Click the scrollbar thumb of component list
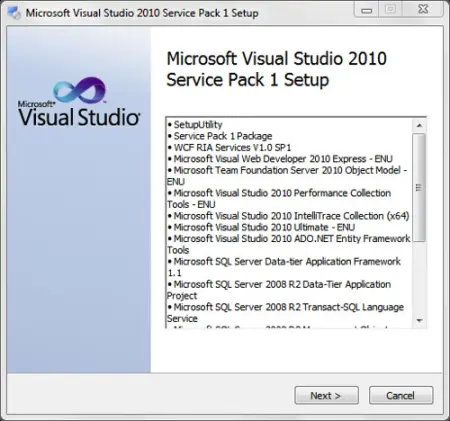The image size is (450, 421). click(x=419, y=187)
